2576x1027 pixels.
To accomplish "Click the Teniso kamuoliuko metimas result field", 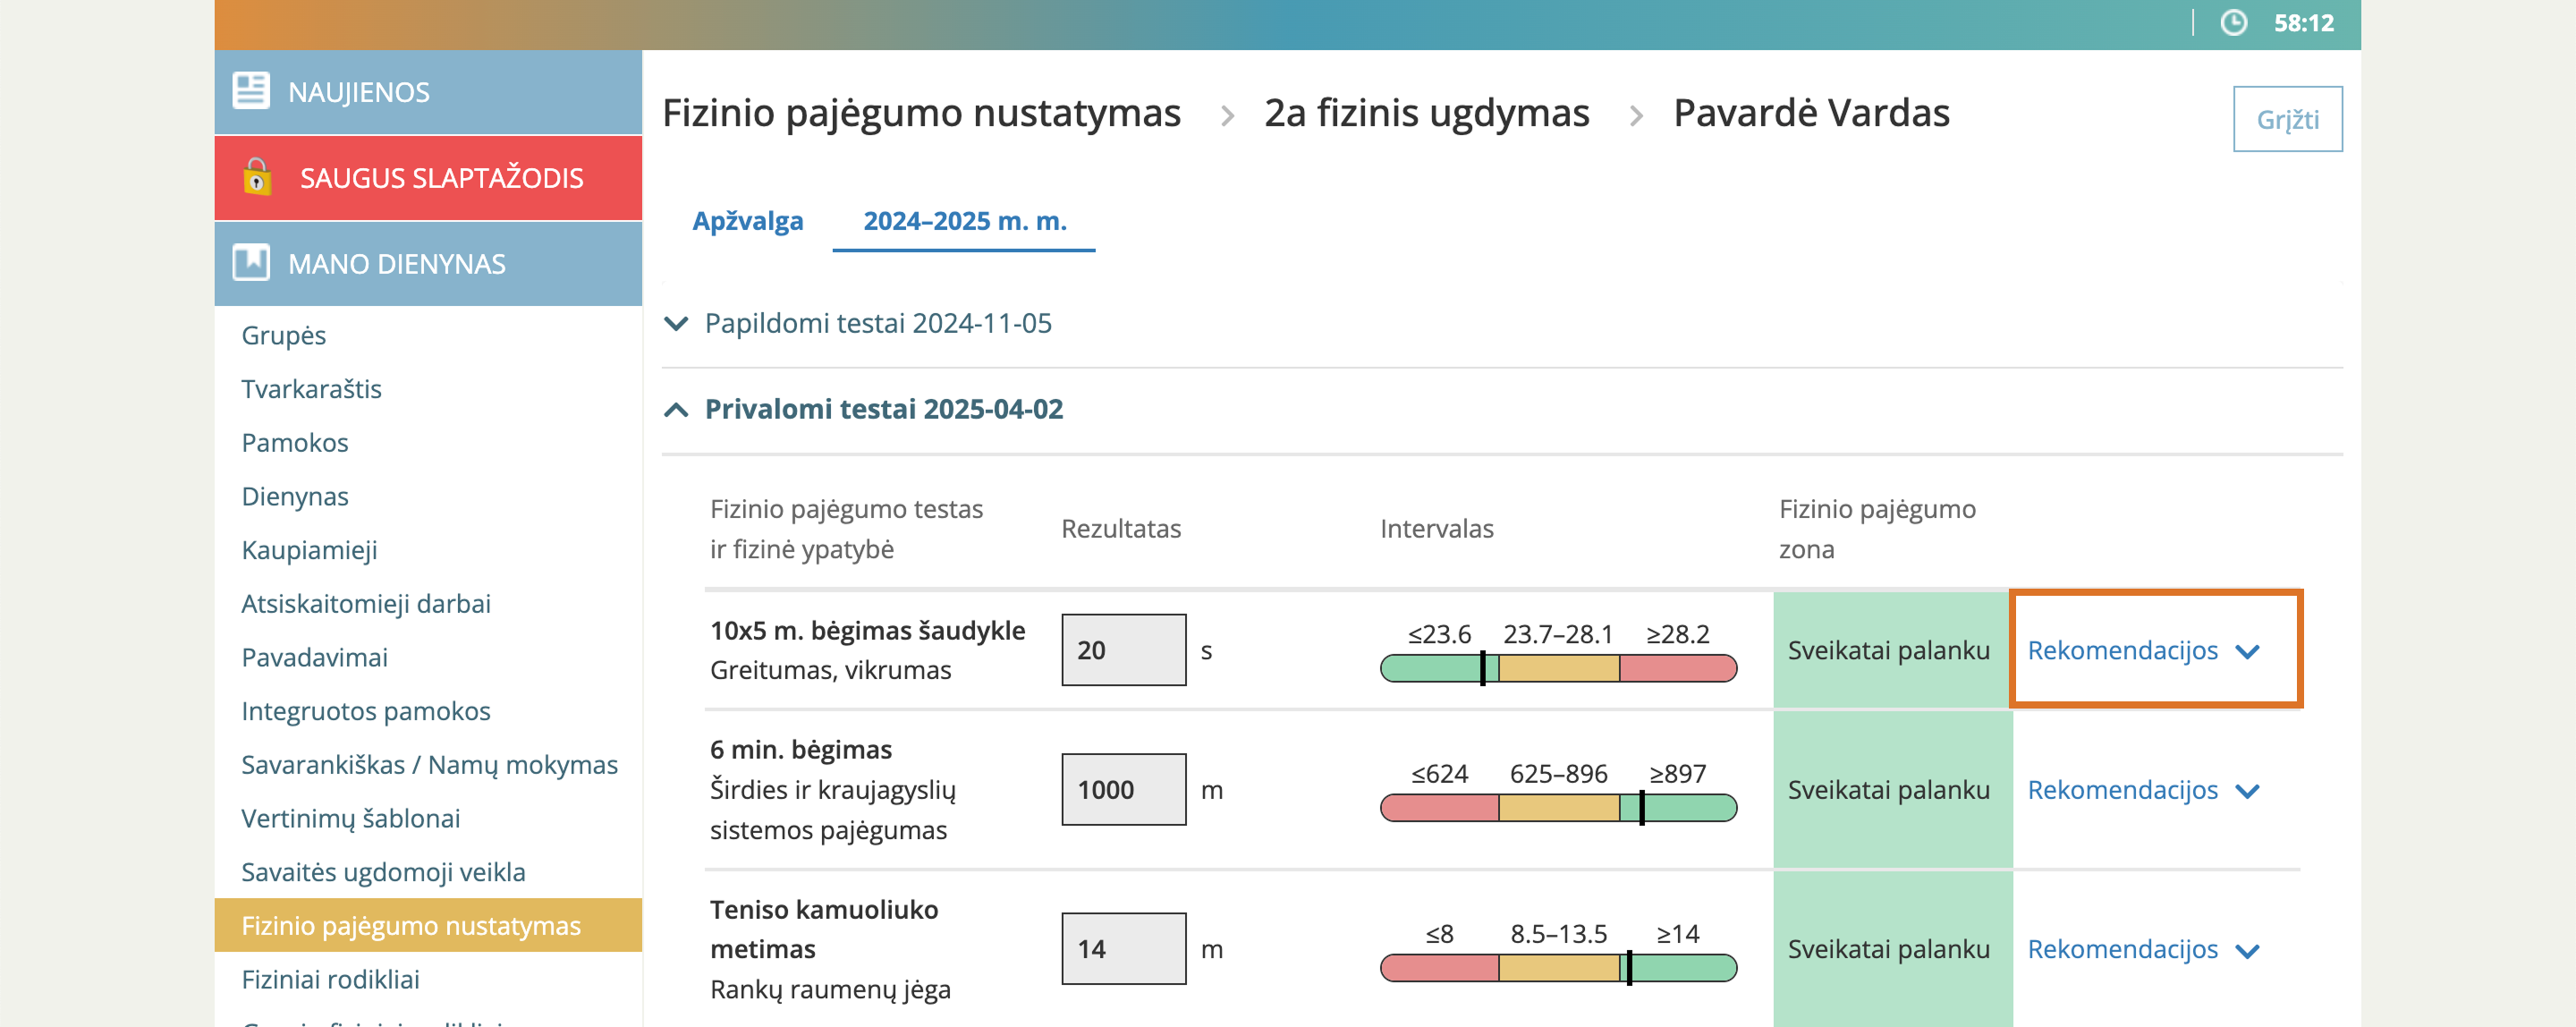I will pyautogui.click(x=1123, y=949).
